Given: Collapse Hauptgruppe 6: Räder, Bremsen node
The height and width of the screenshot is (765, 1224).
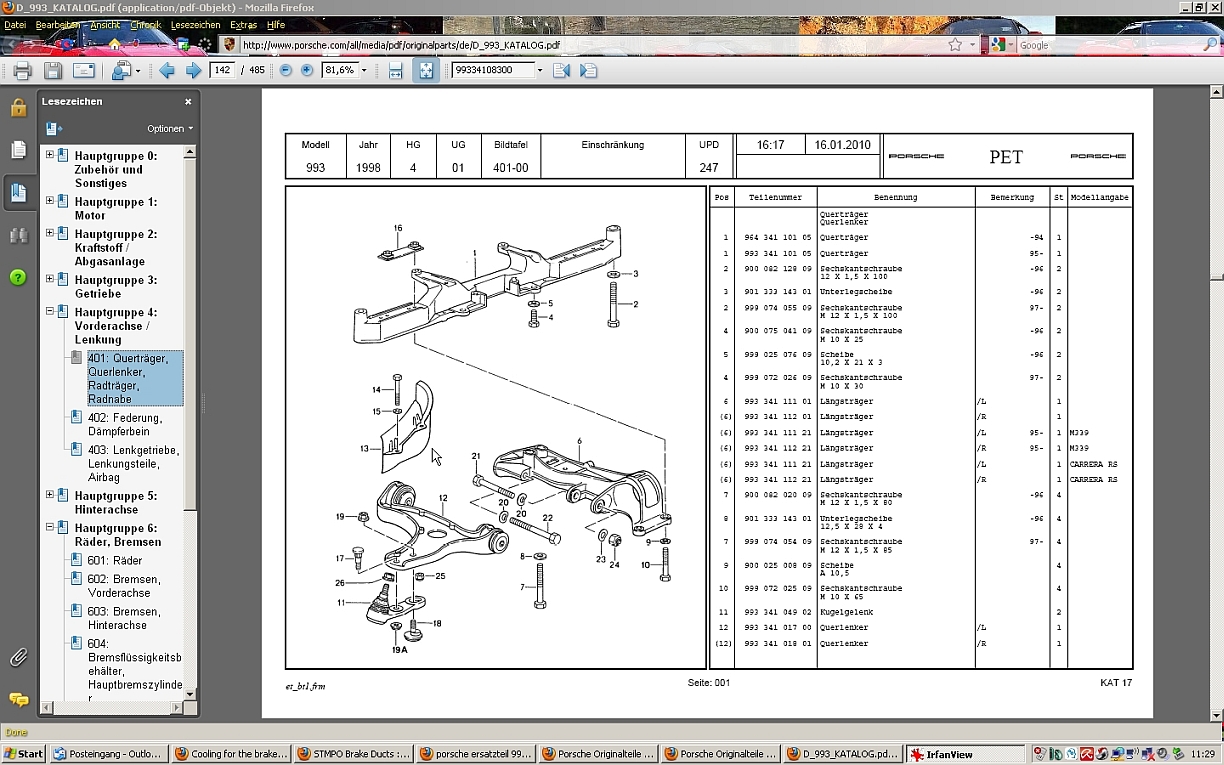Looking at the screenshot, I should 50,528.
